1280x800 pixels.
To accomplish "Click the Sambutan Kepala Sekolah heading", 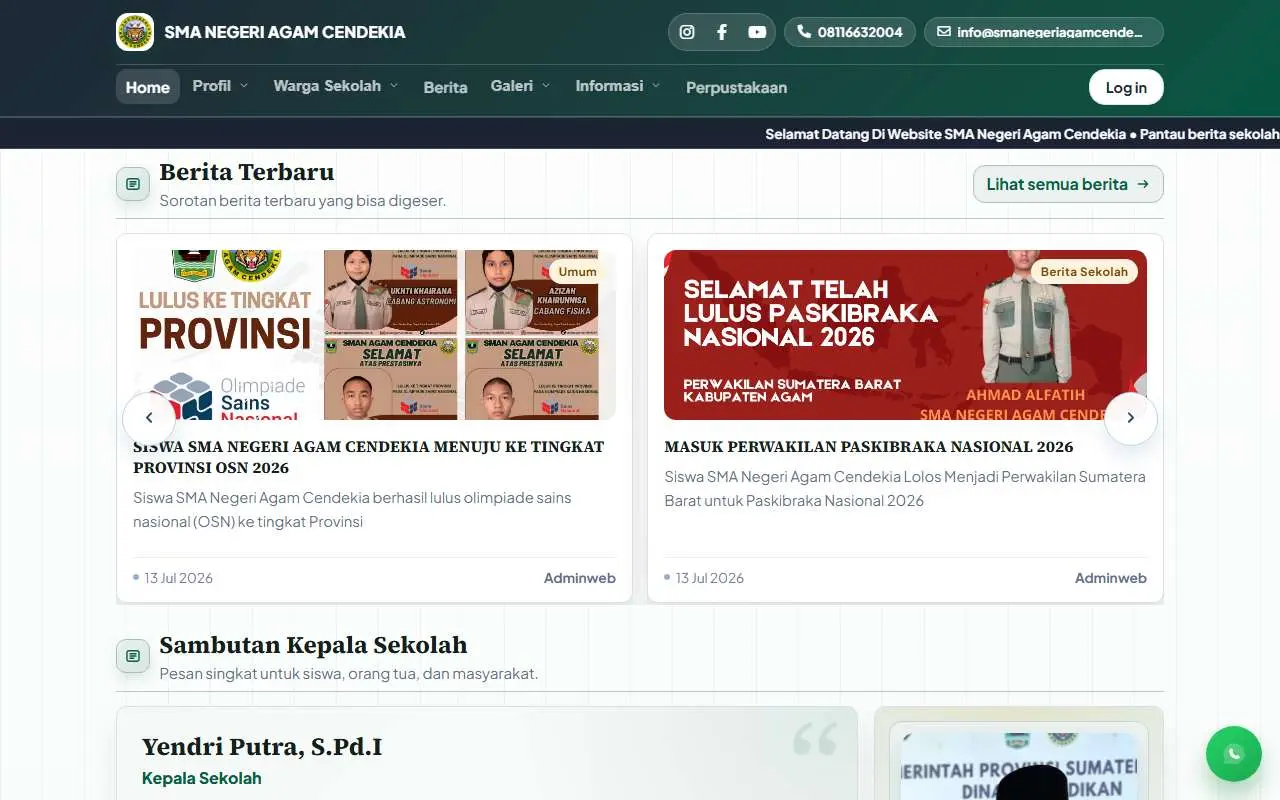I will pyautogui.click(x=314, y=645).
